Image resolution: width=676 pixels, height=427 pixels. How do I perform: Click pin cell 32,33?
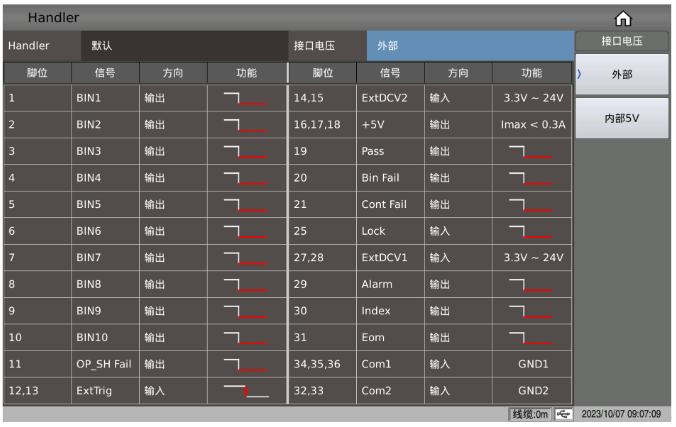[322, 391]
